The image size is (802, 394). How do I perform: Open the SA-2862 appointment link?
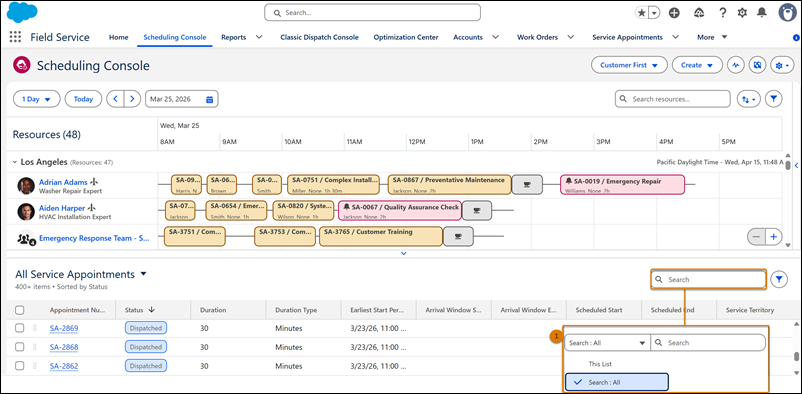pos(64,366)
